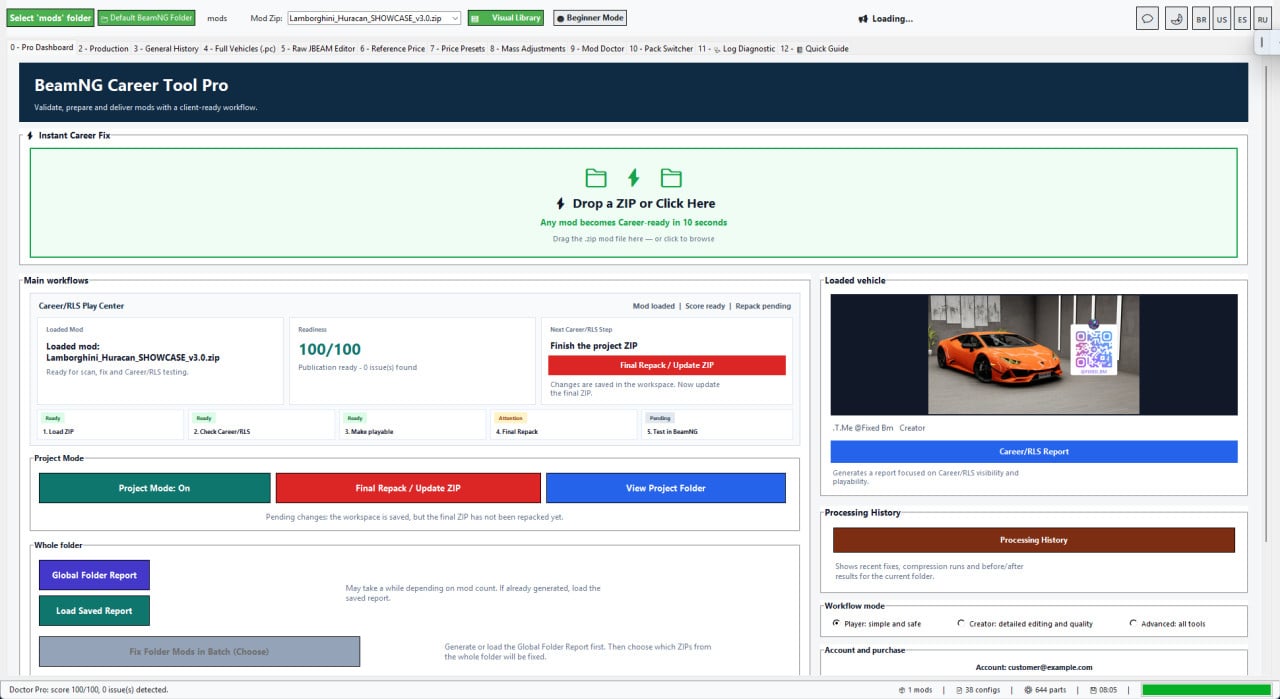
Task: Click the green lightning bolt in drop zone
Action: click(633, 178)
